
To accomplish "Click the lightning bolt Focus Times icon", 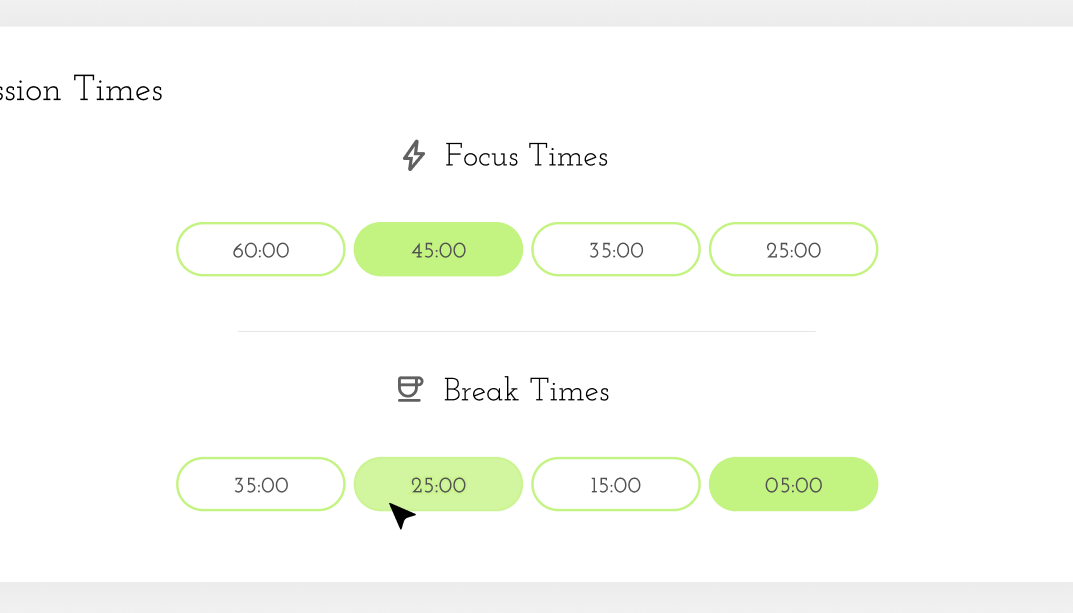I will [413, 155].
